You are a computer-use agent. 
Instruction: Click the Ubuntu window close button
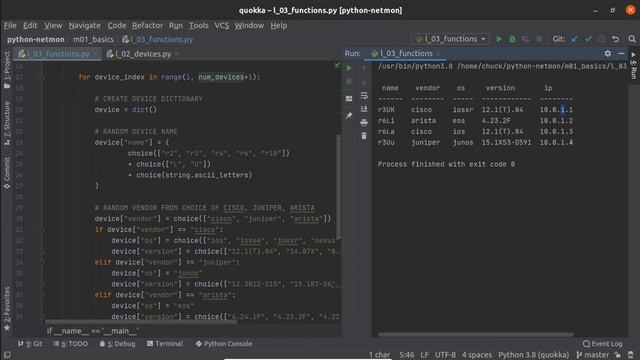point(630,10)
